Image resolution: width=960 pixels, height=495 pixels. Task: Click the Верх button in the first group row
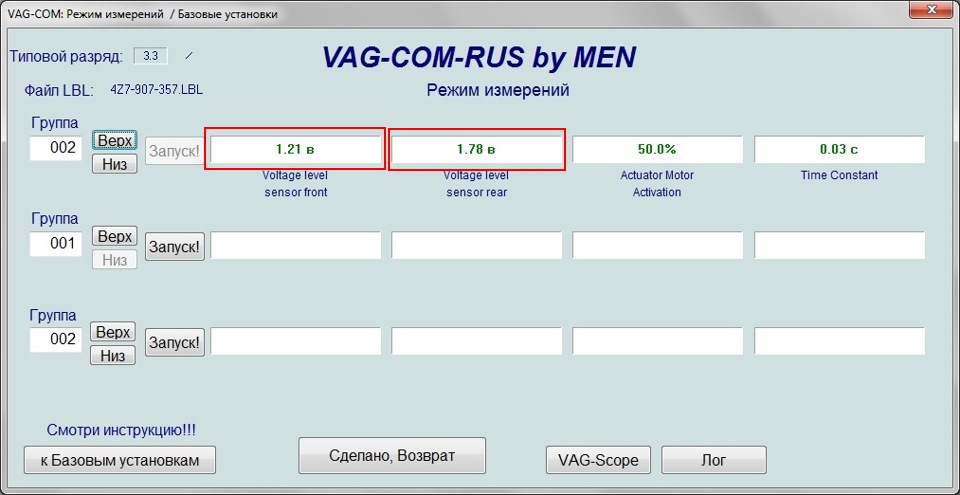115,141
